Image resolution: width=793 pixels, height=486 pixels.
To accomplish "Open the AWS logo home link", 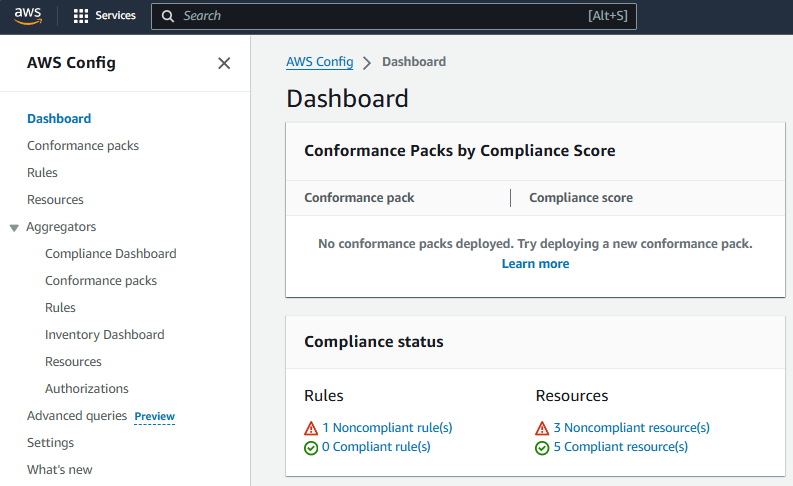I will point(28,16).
